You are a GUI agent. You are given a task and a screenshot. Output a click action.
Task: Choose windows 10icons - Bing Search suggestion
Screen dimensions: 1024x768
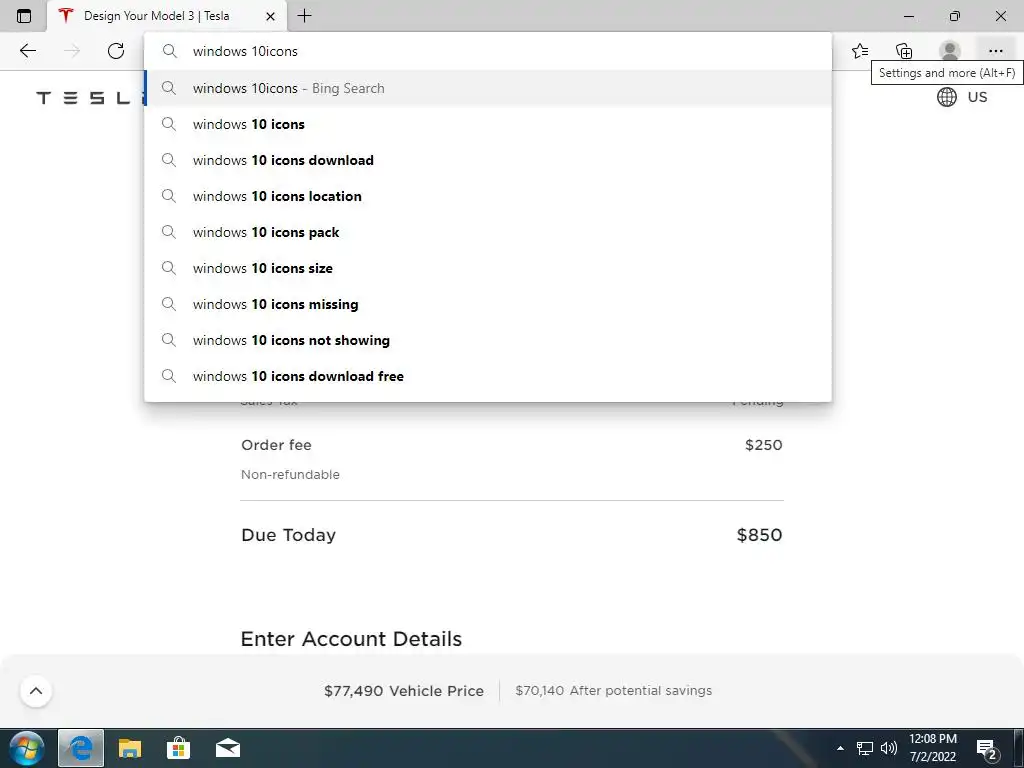pyautogui.click(x=488, y=88)
